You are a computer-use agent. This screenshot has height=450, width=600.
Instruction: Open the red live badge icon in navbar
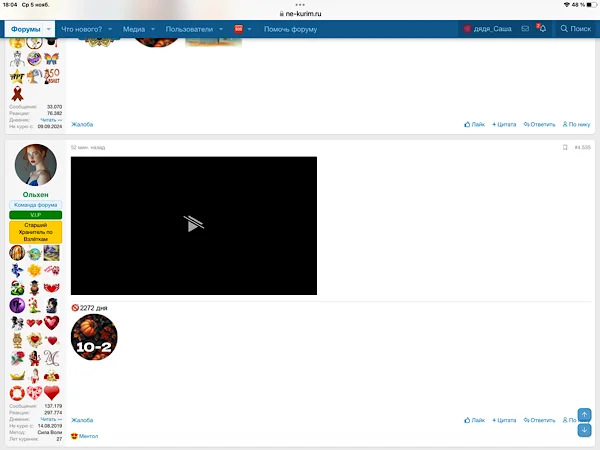(x=238, y=29)
